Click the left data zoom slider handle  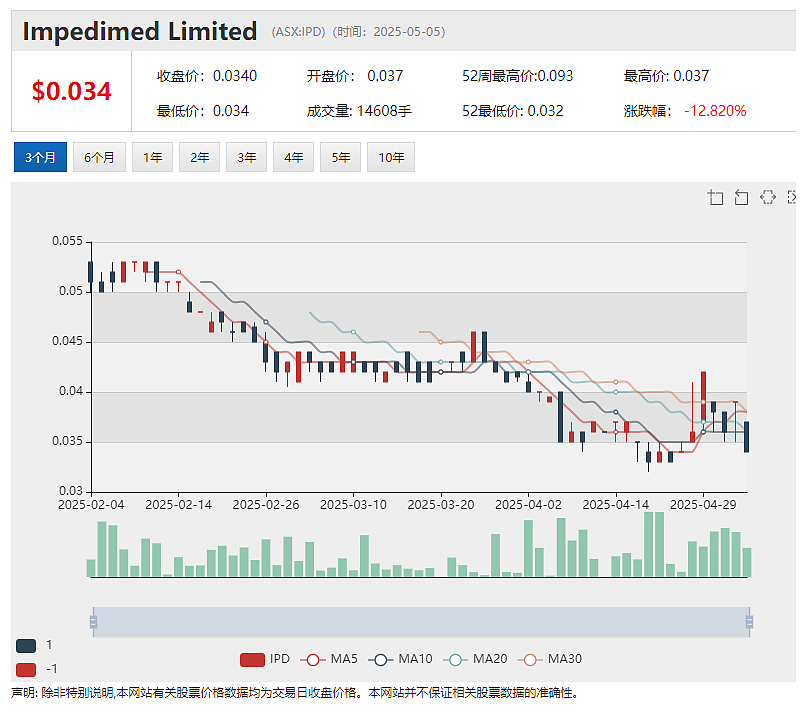point(93,622)
